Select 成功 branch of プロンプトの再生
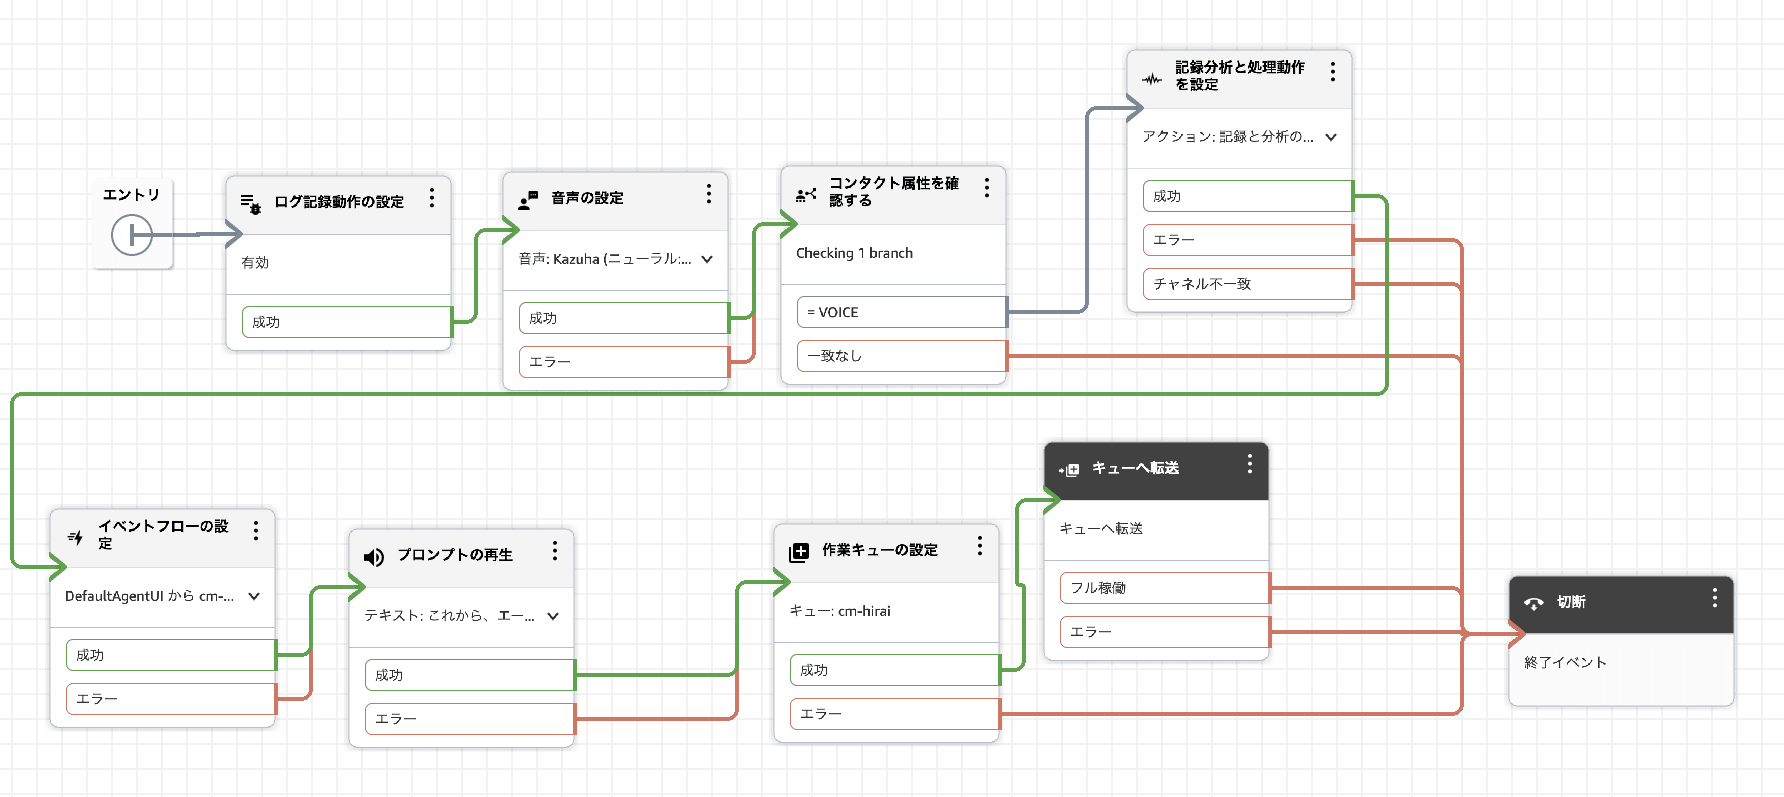Screen dimensions: 1784x797 pyautogui.click(x=470, y=675)
